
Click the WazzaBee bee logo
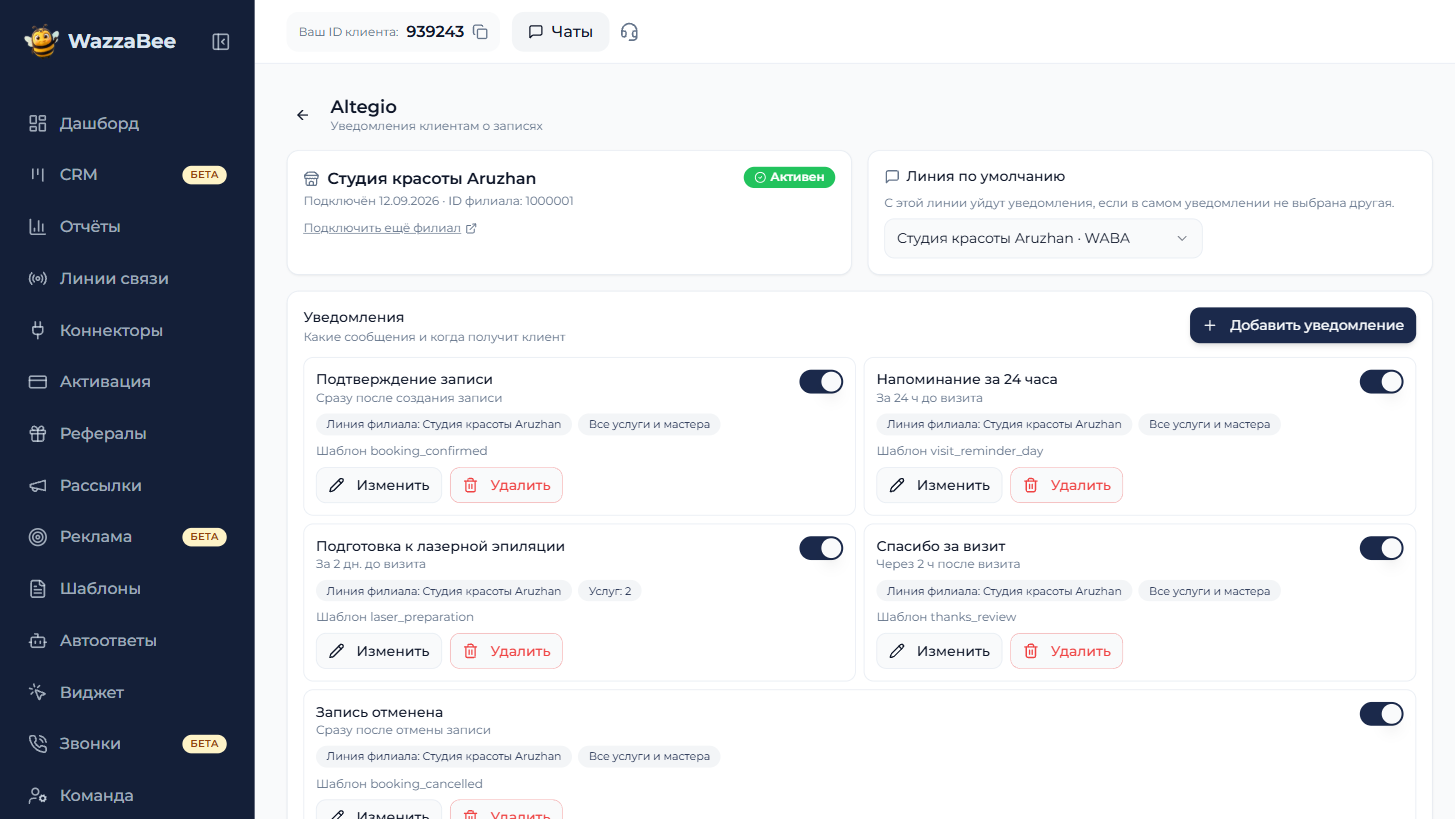click(x=42, y=41)
